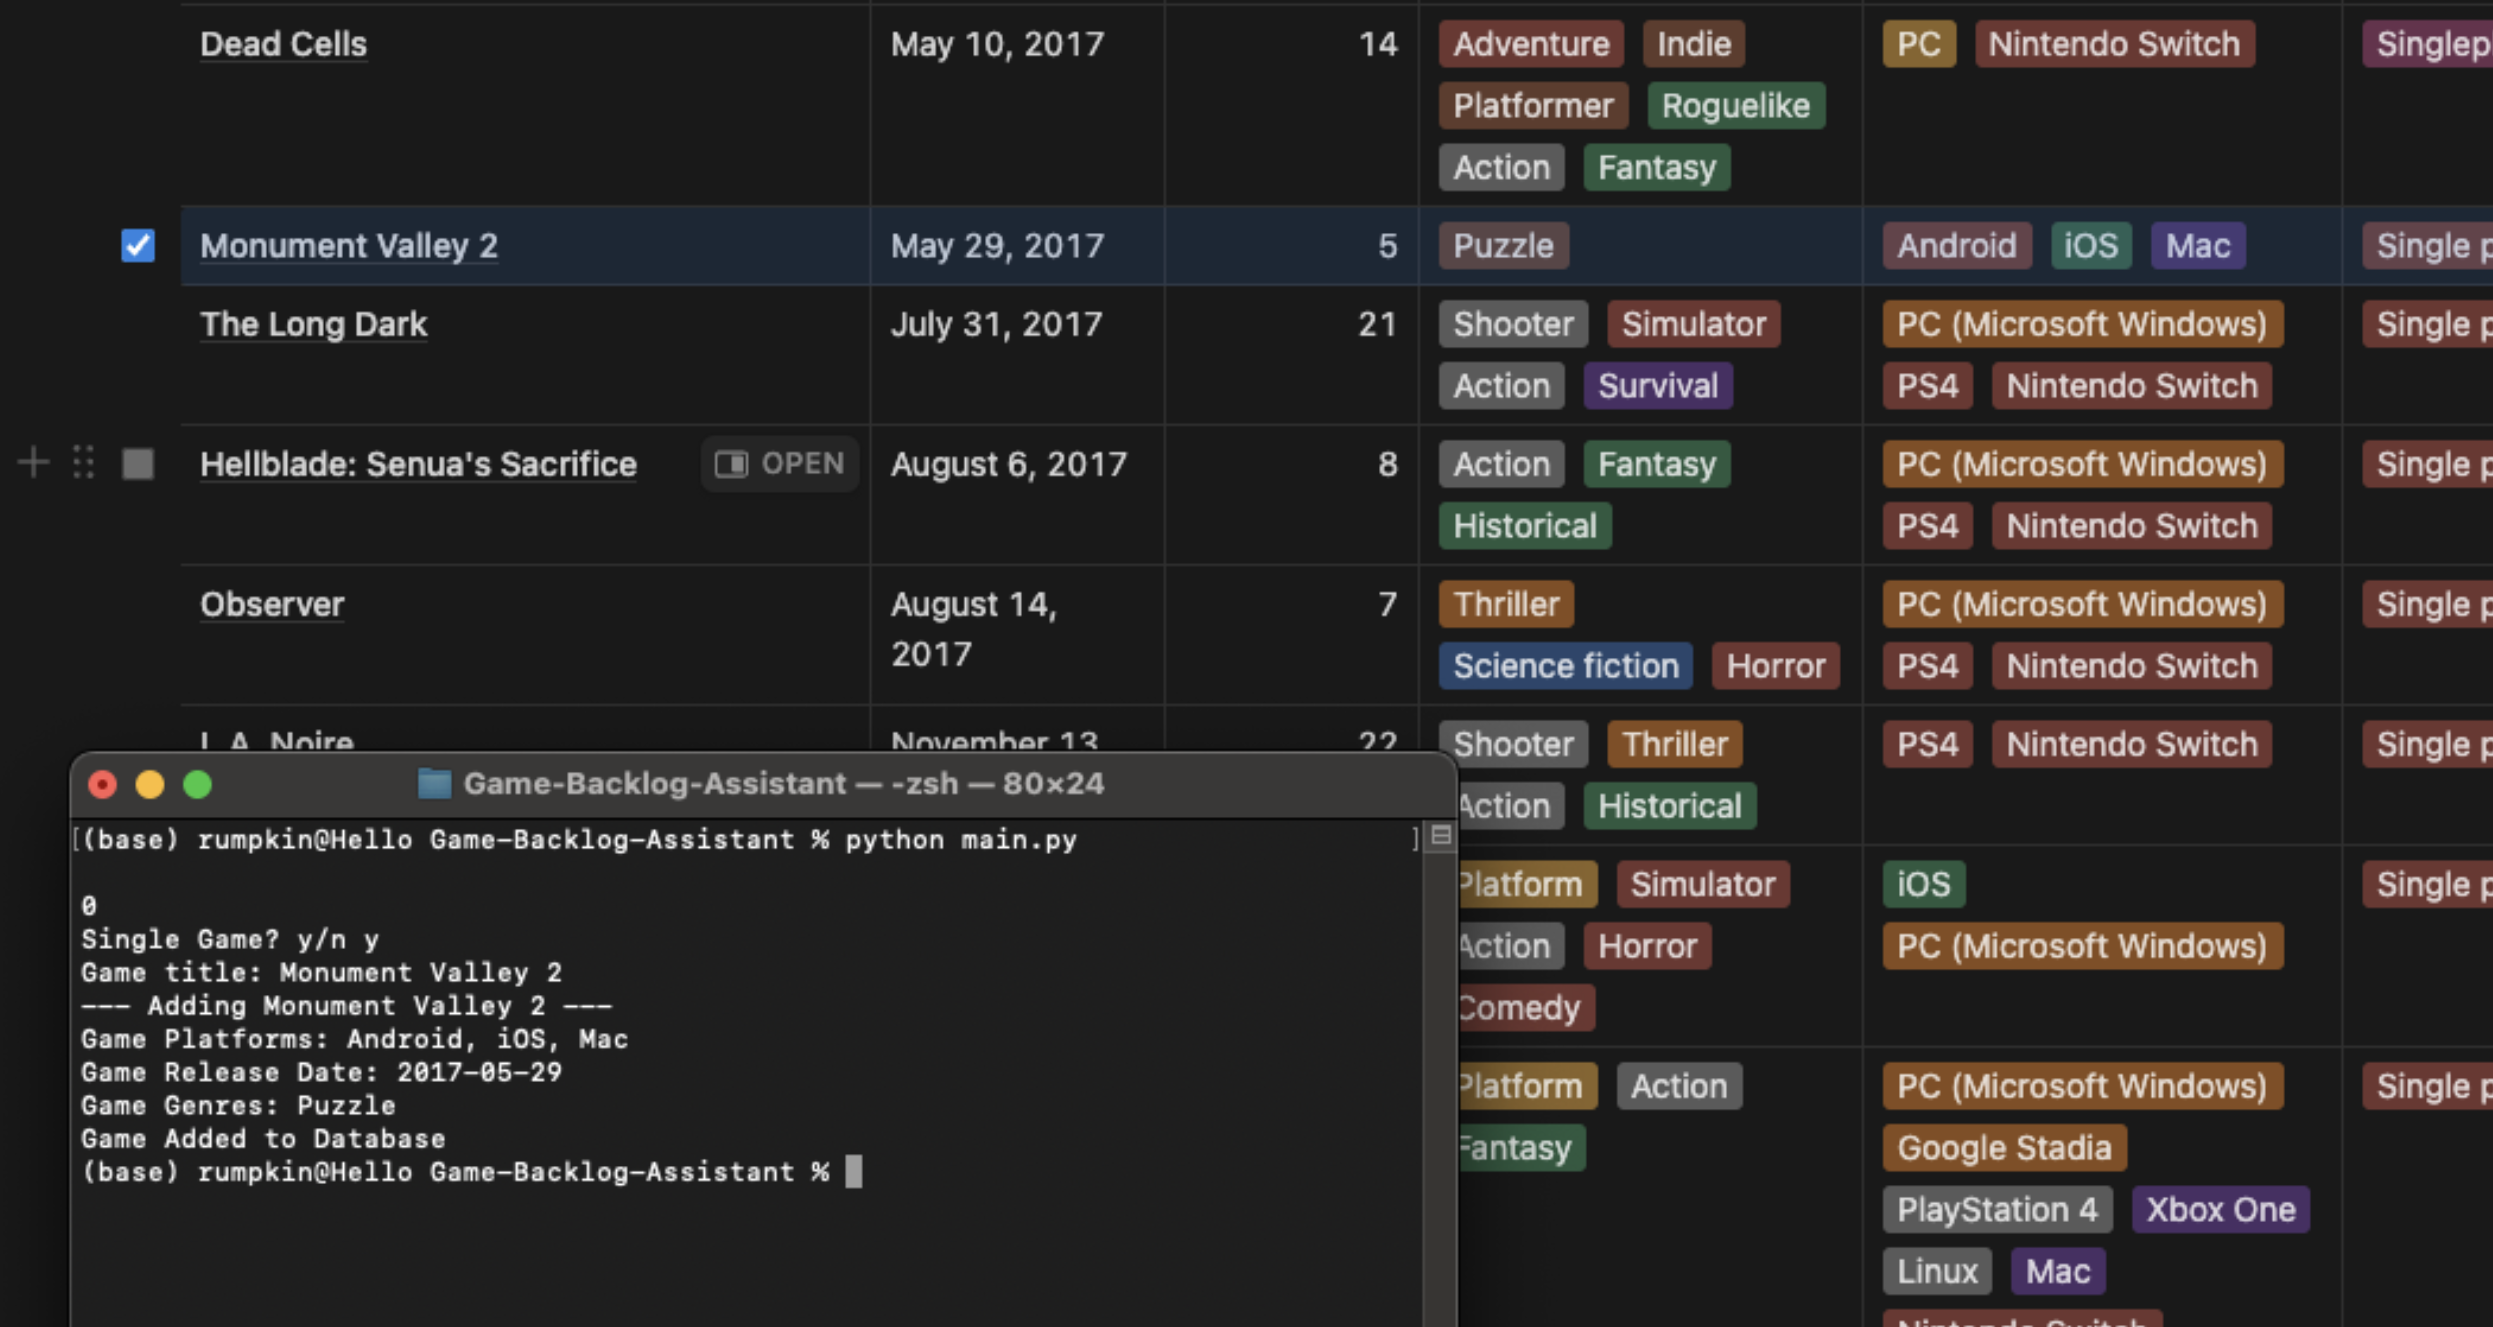Click the side-peek icon in OPEN button

(731, 464)
